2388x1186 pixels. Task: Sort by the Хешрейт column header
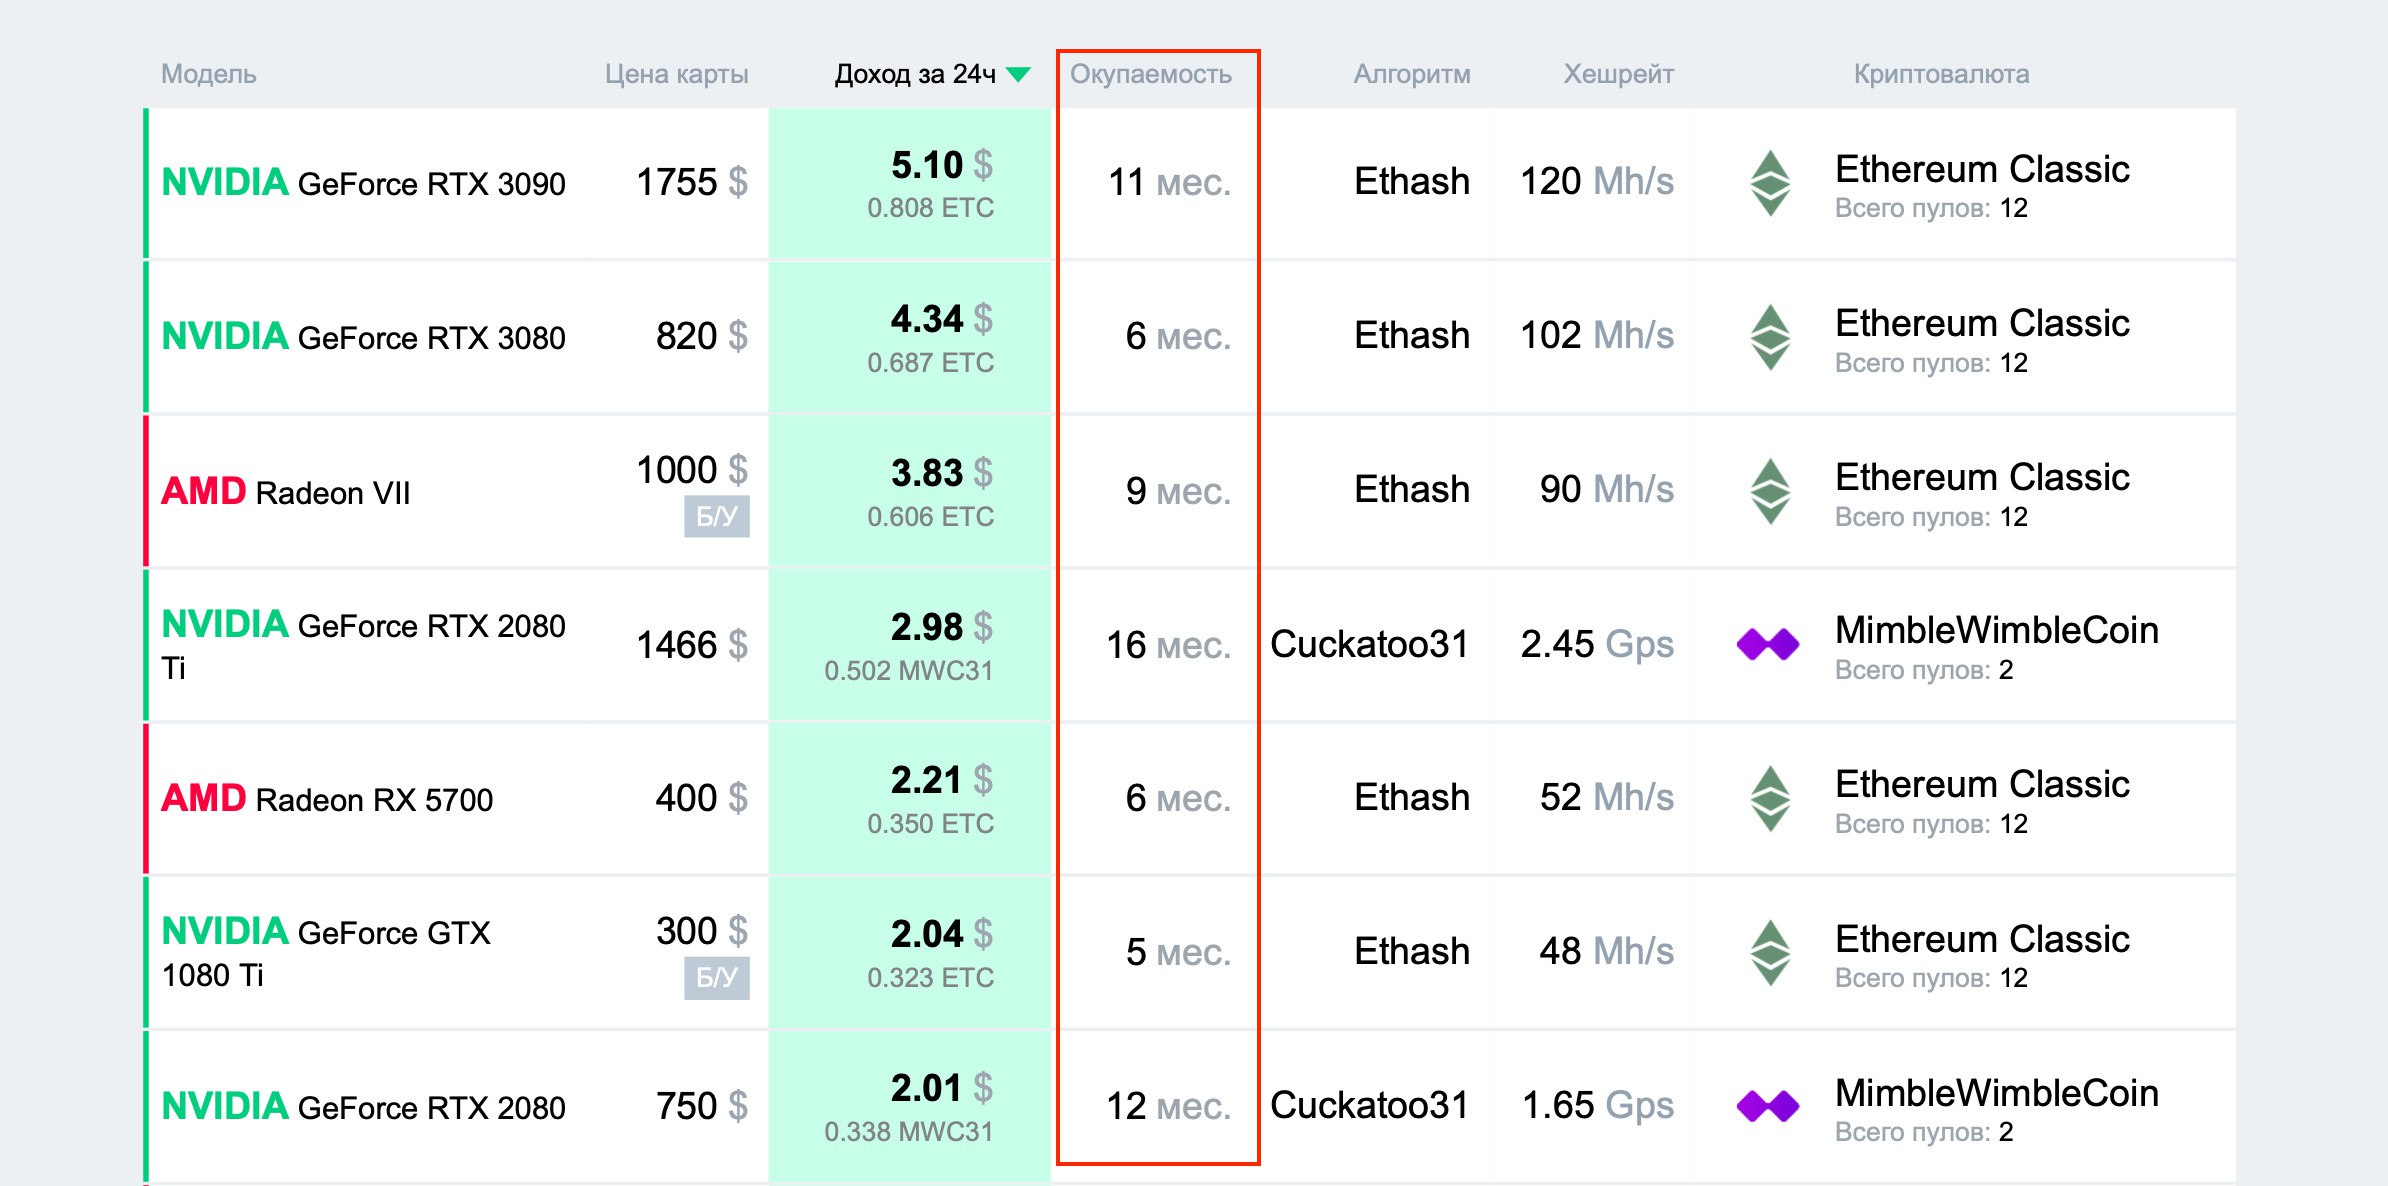point(1618,74)
